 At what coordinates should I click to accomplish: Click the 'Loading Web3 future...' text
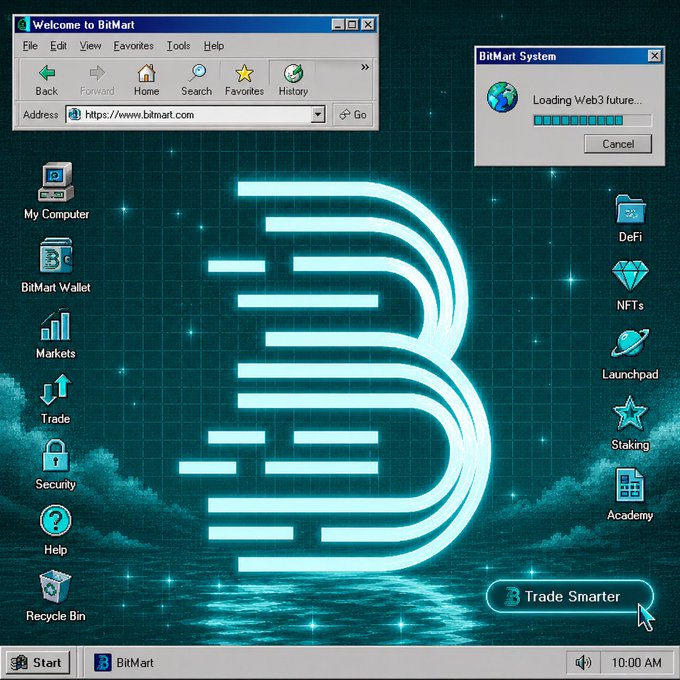point(587,100)
